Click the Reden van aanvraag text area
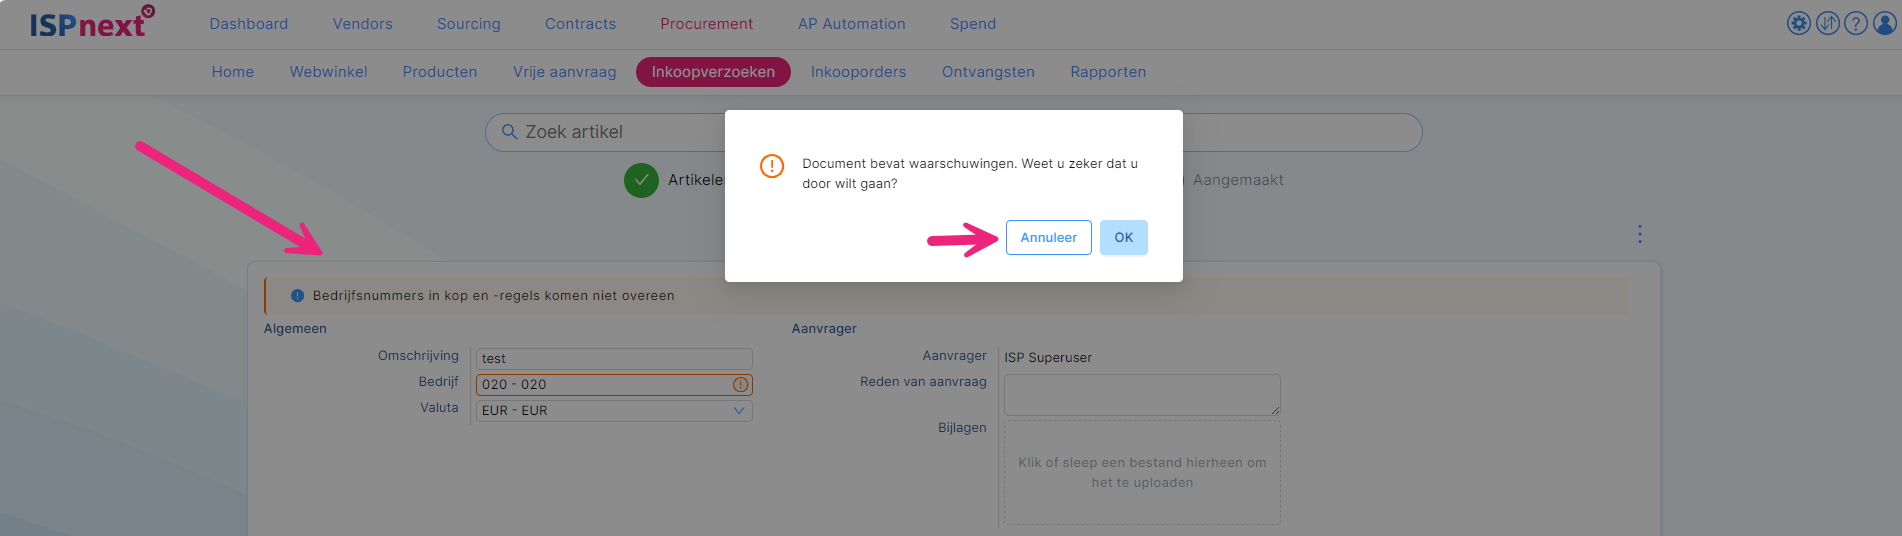This screenshot has height=536, width=1902. pyautogui.click(x=1142, y=395)
